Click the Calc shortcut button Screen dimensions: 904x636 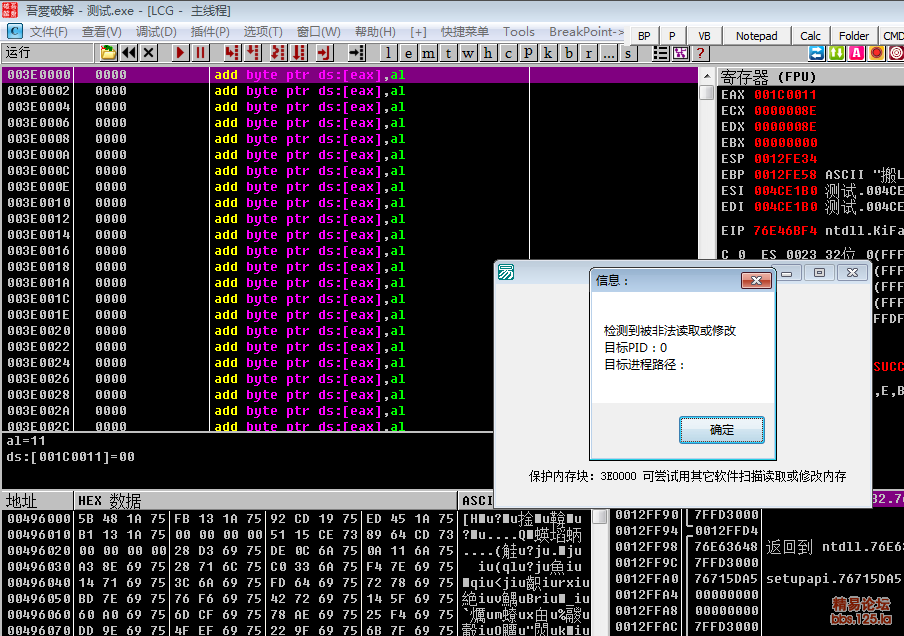[811, 36]
